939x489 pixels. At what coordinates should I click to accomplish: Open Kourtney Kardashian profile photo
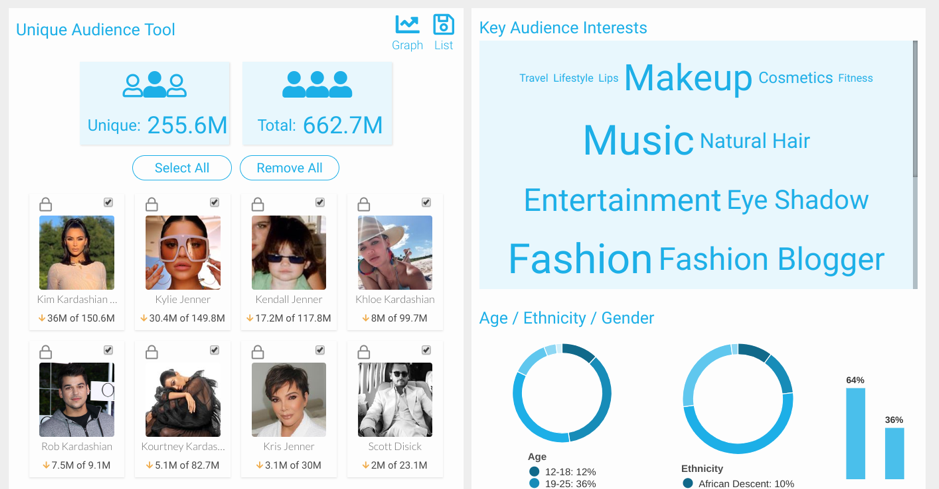pos(183,400)
